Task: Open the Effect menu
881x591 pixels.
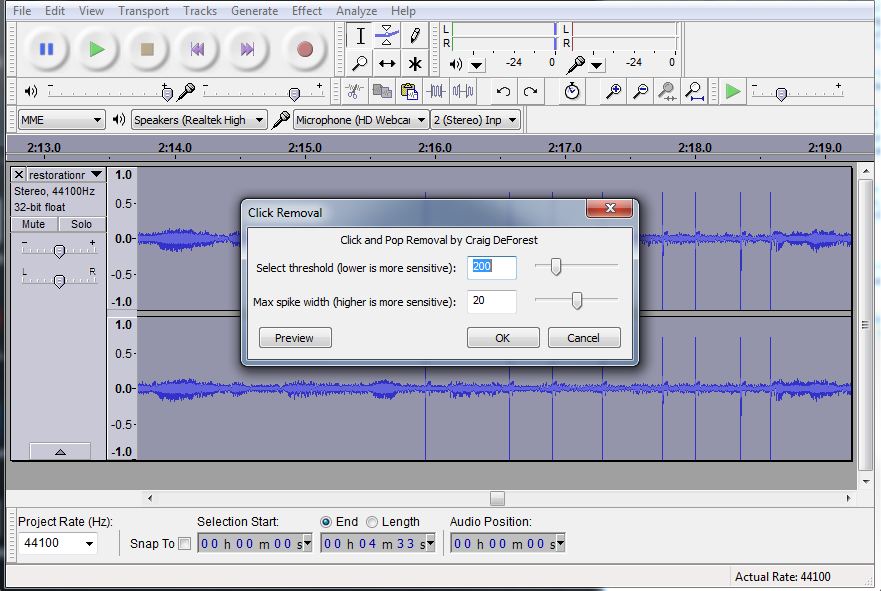Action: (306, 11)
